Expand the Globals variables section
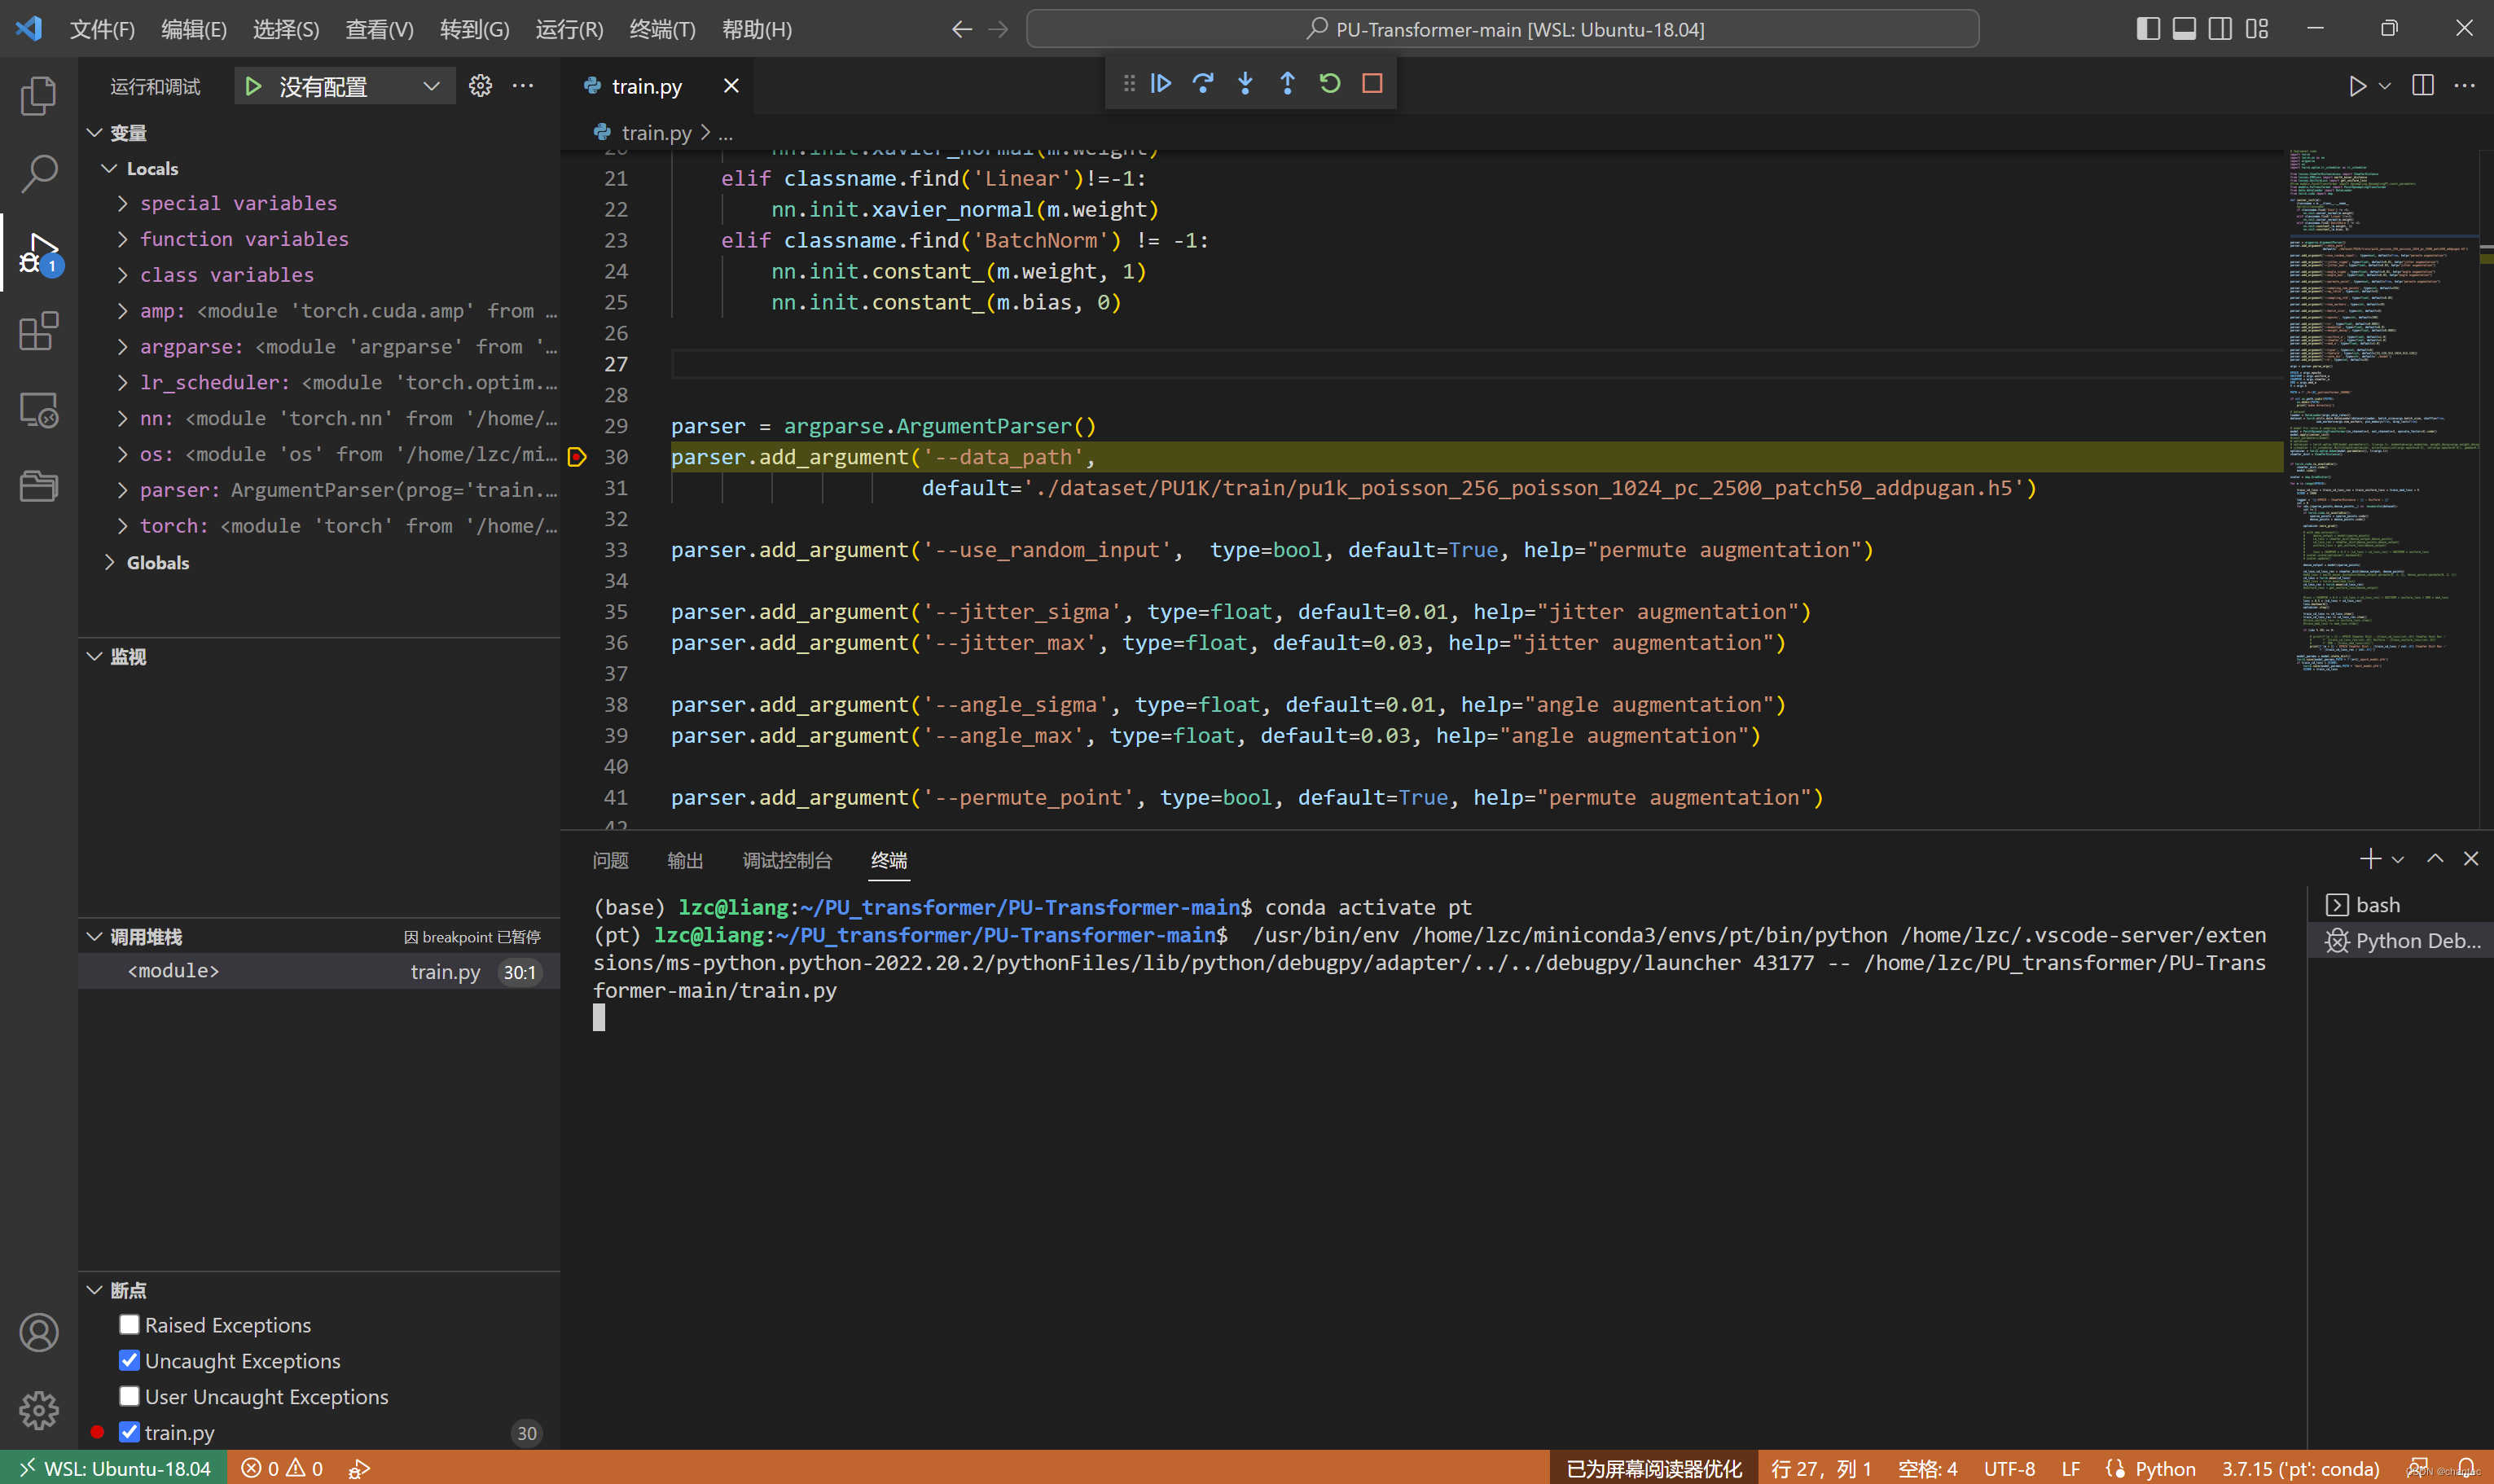The width and height of the screenshot is (2494, 1484). pos(108,562)
